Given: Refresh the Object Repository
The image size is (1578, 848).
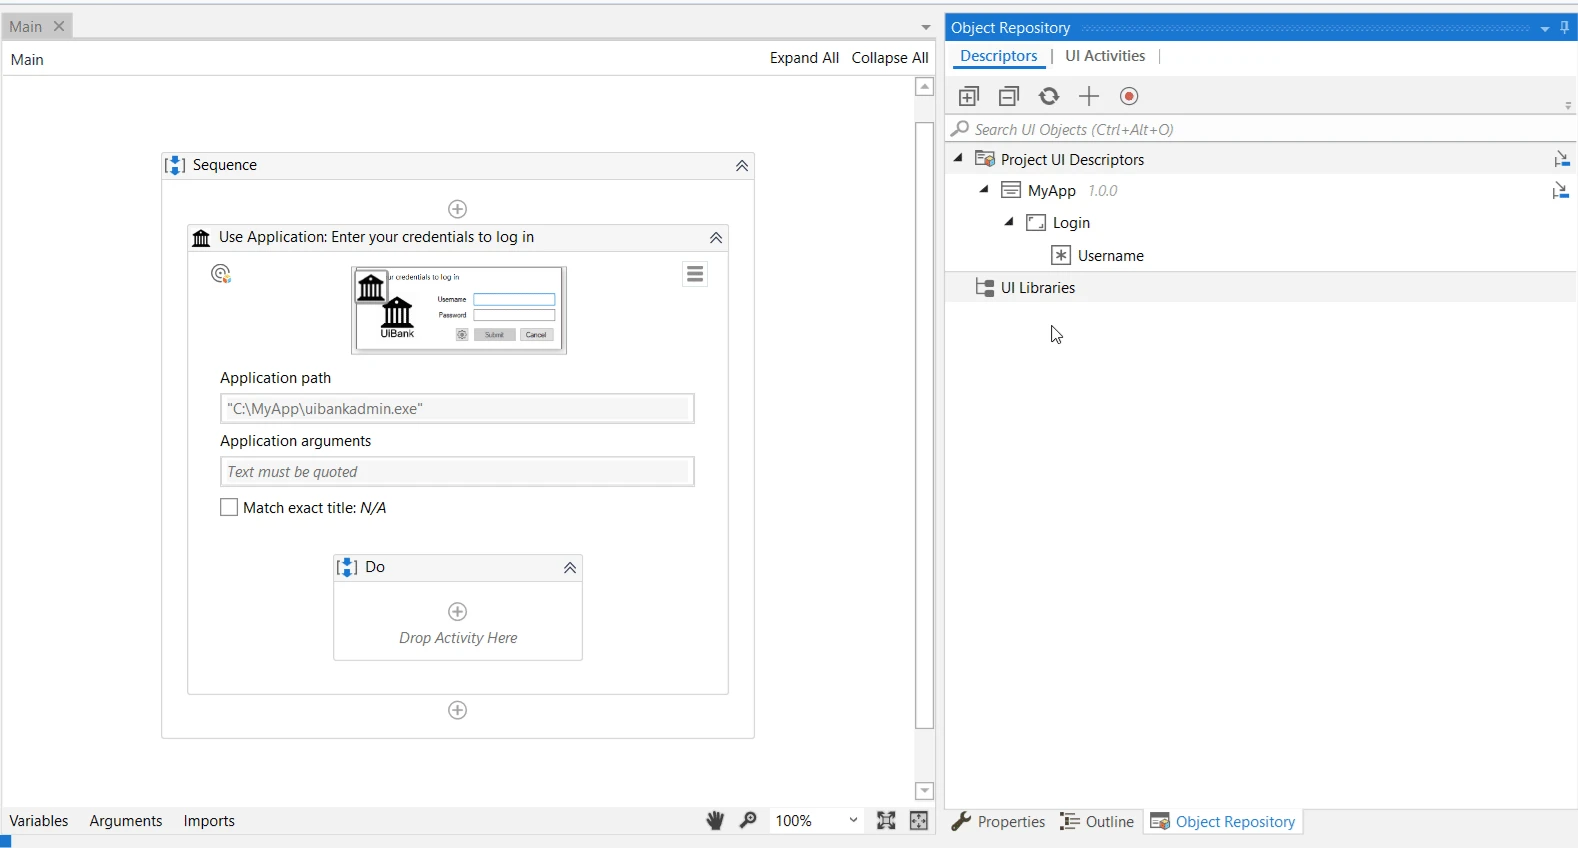Looking at the screenshot, I should [x=1049, y=96].
